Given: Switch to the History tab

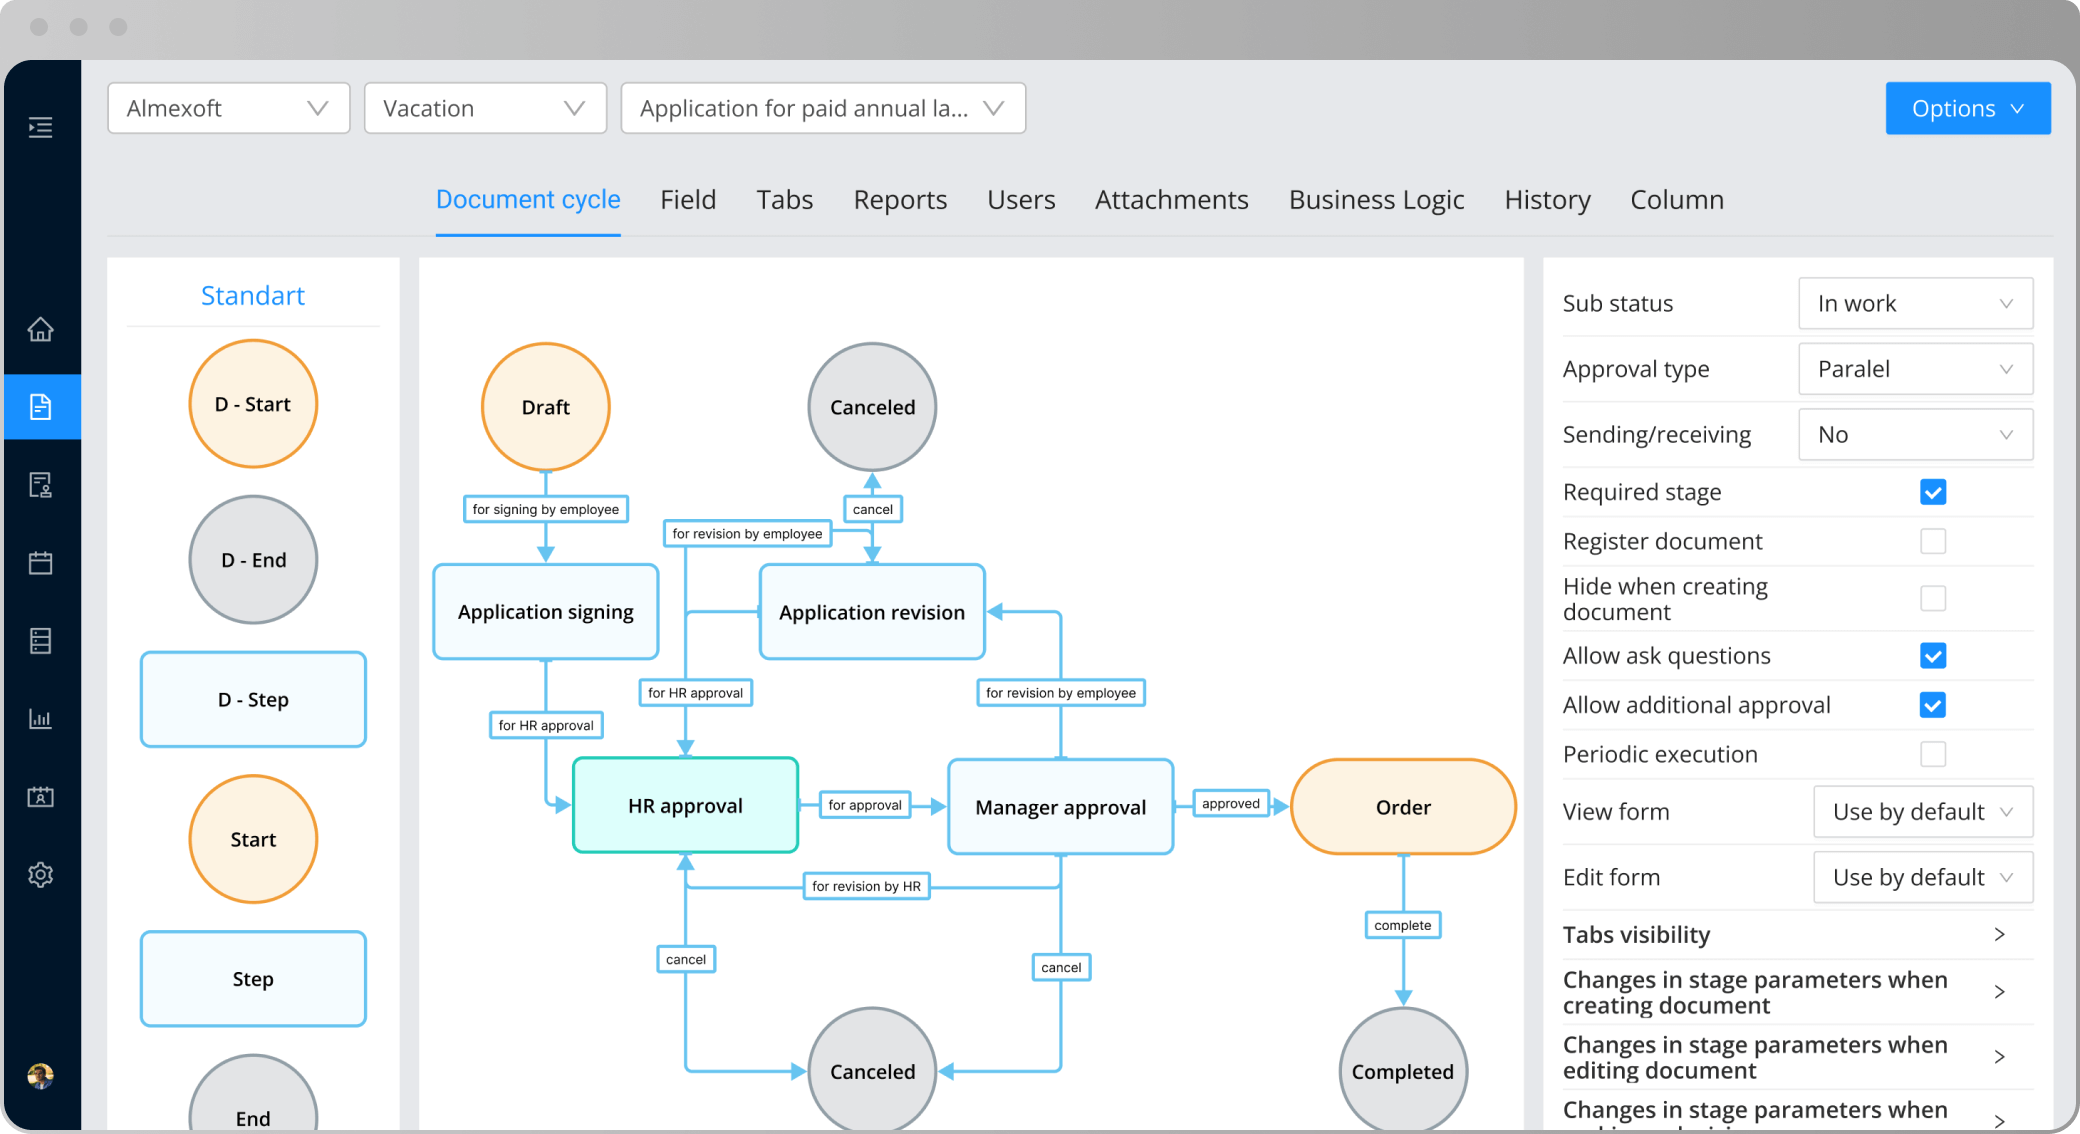Looking at the screenshot, I should [x=1547, y=200].
